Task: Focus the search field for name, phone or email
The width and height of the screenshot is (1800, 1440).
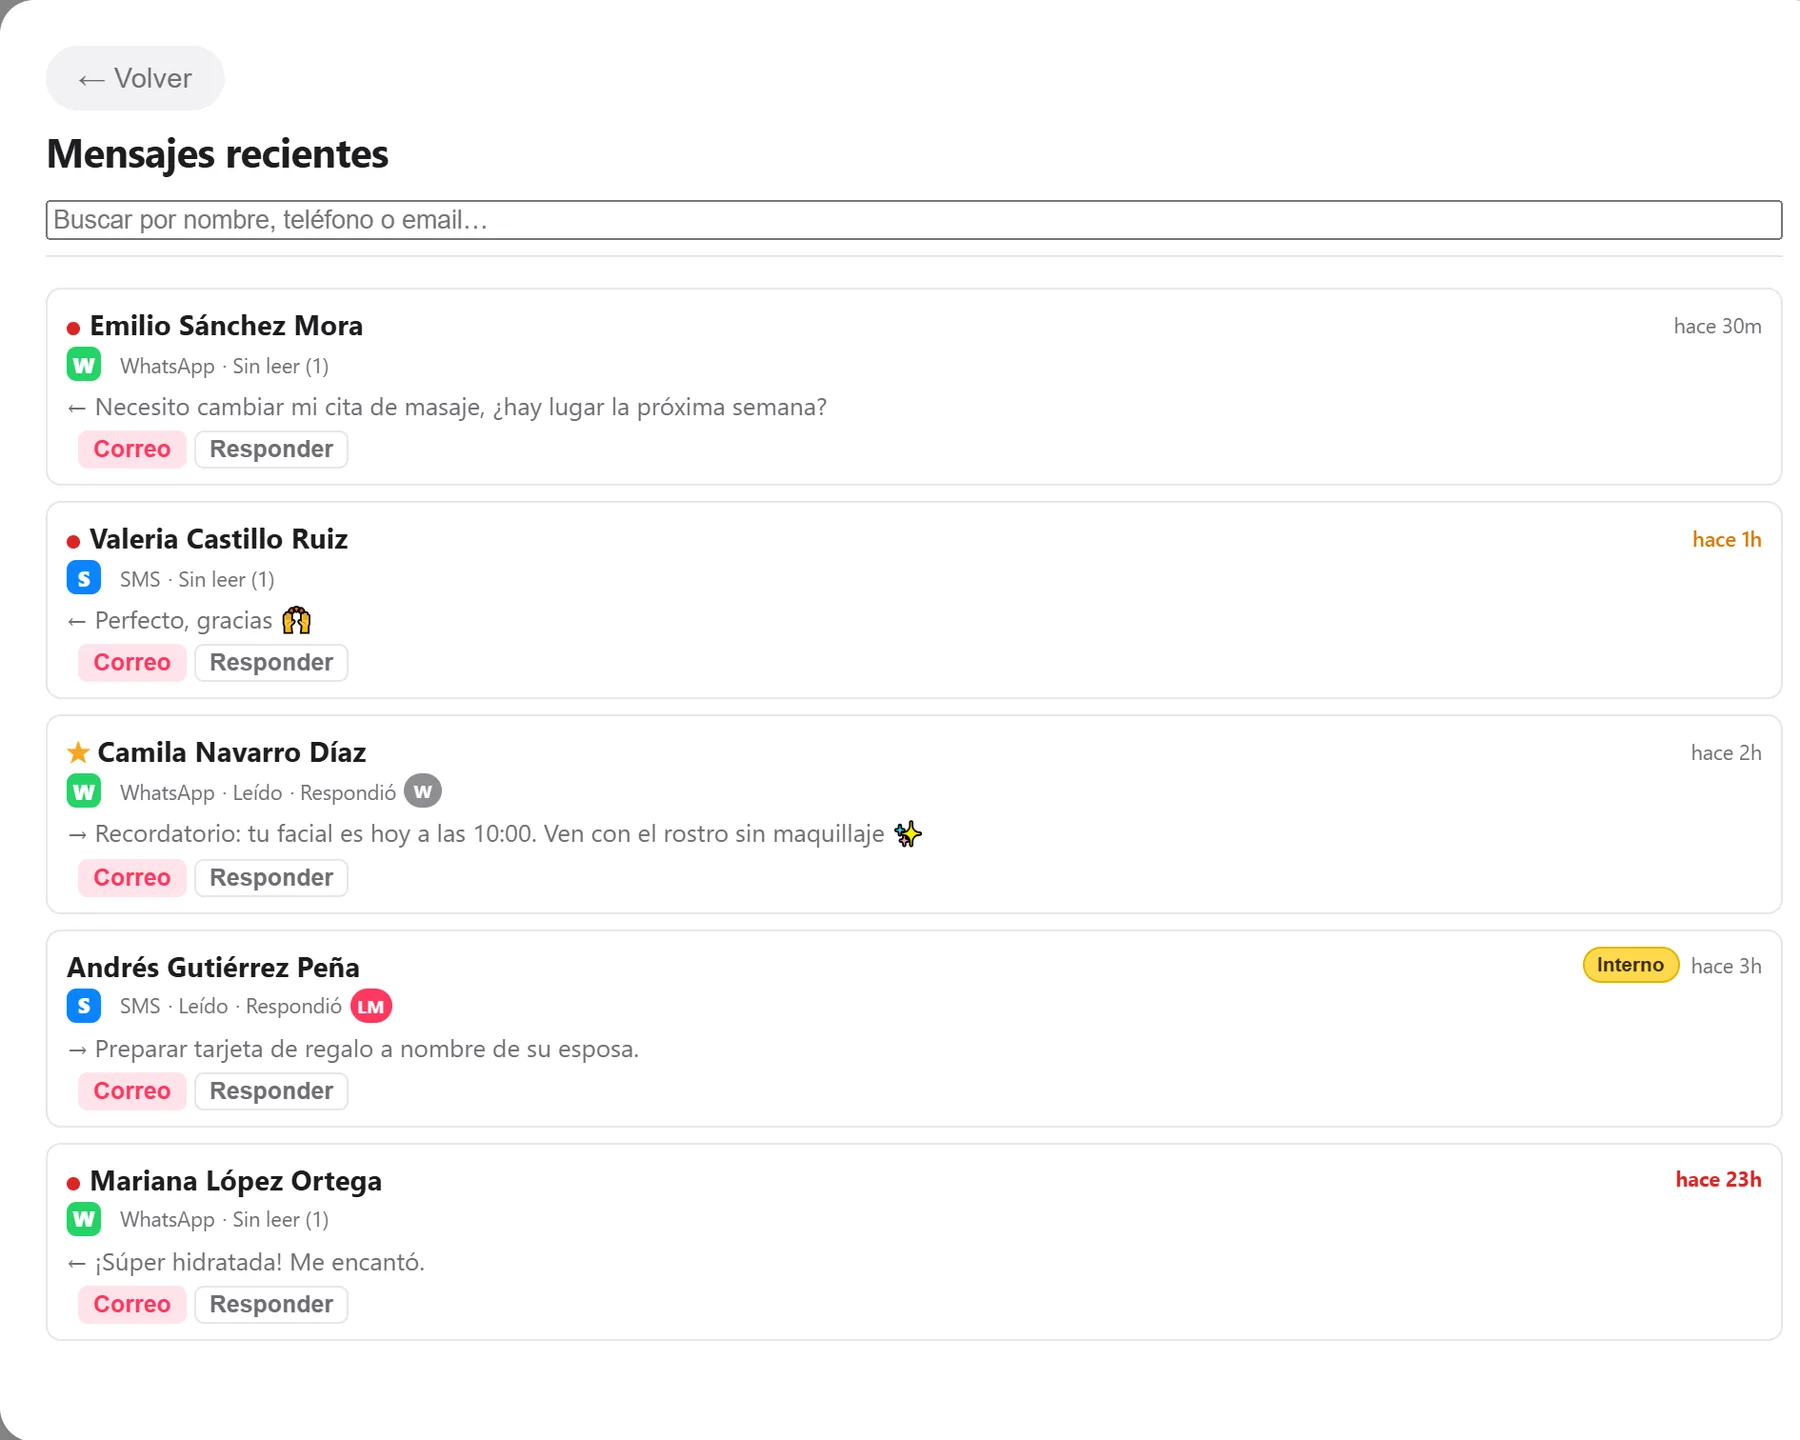Action: click(913, 220)
